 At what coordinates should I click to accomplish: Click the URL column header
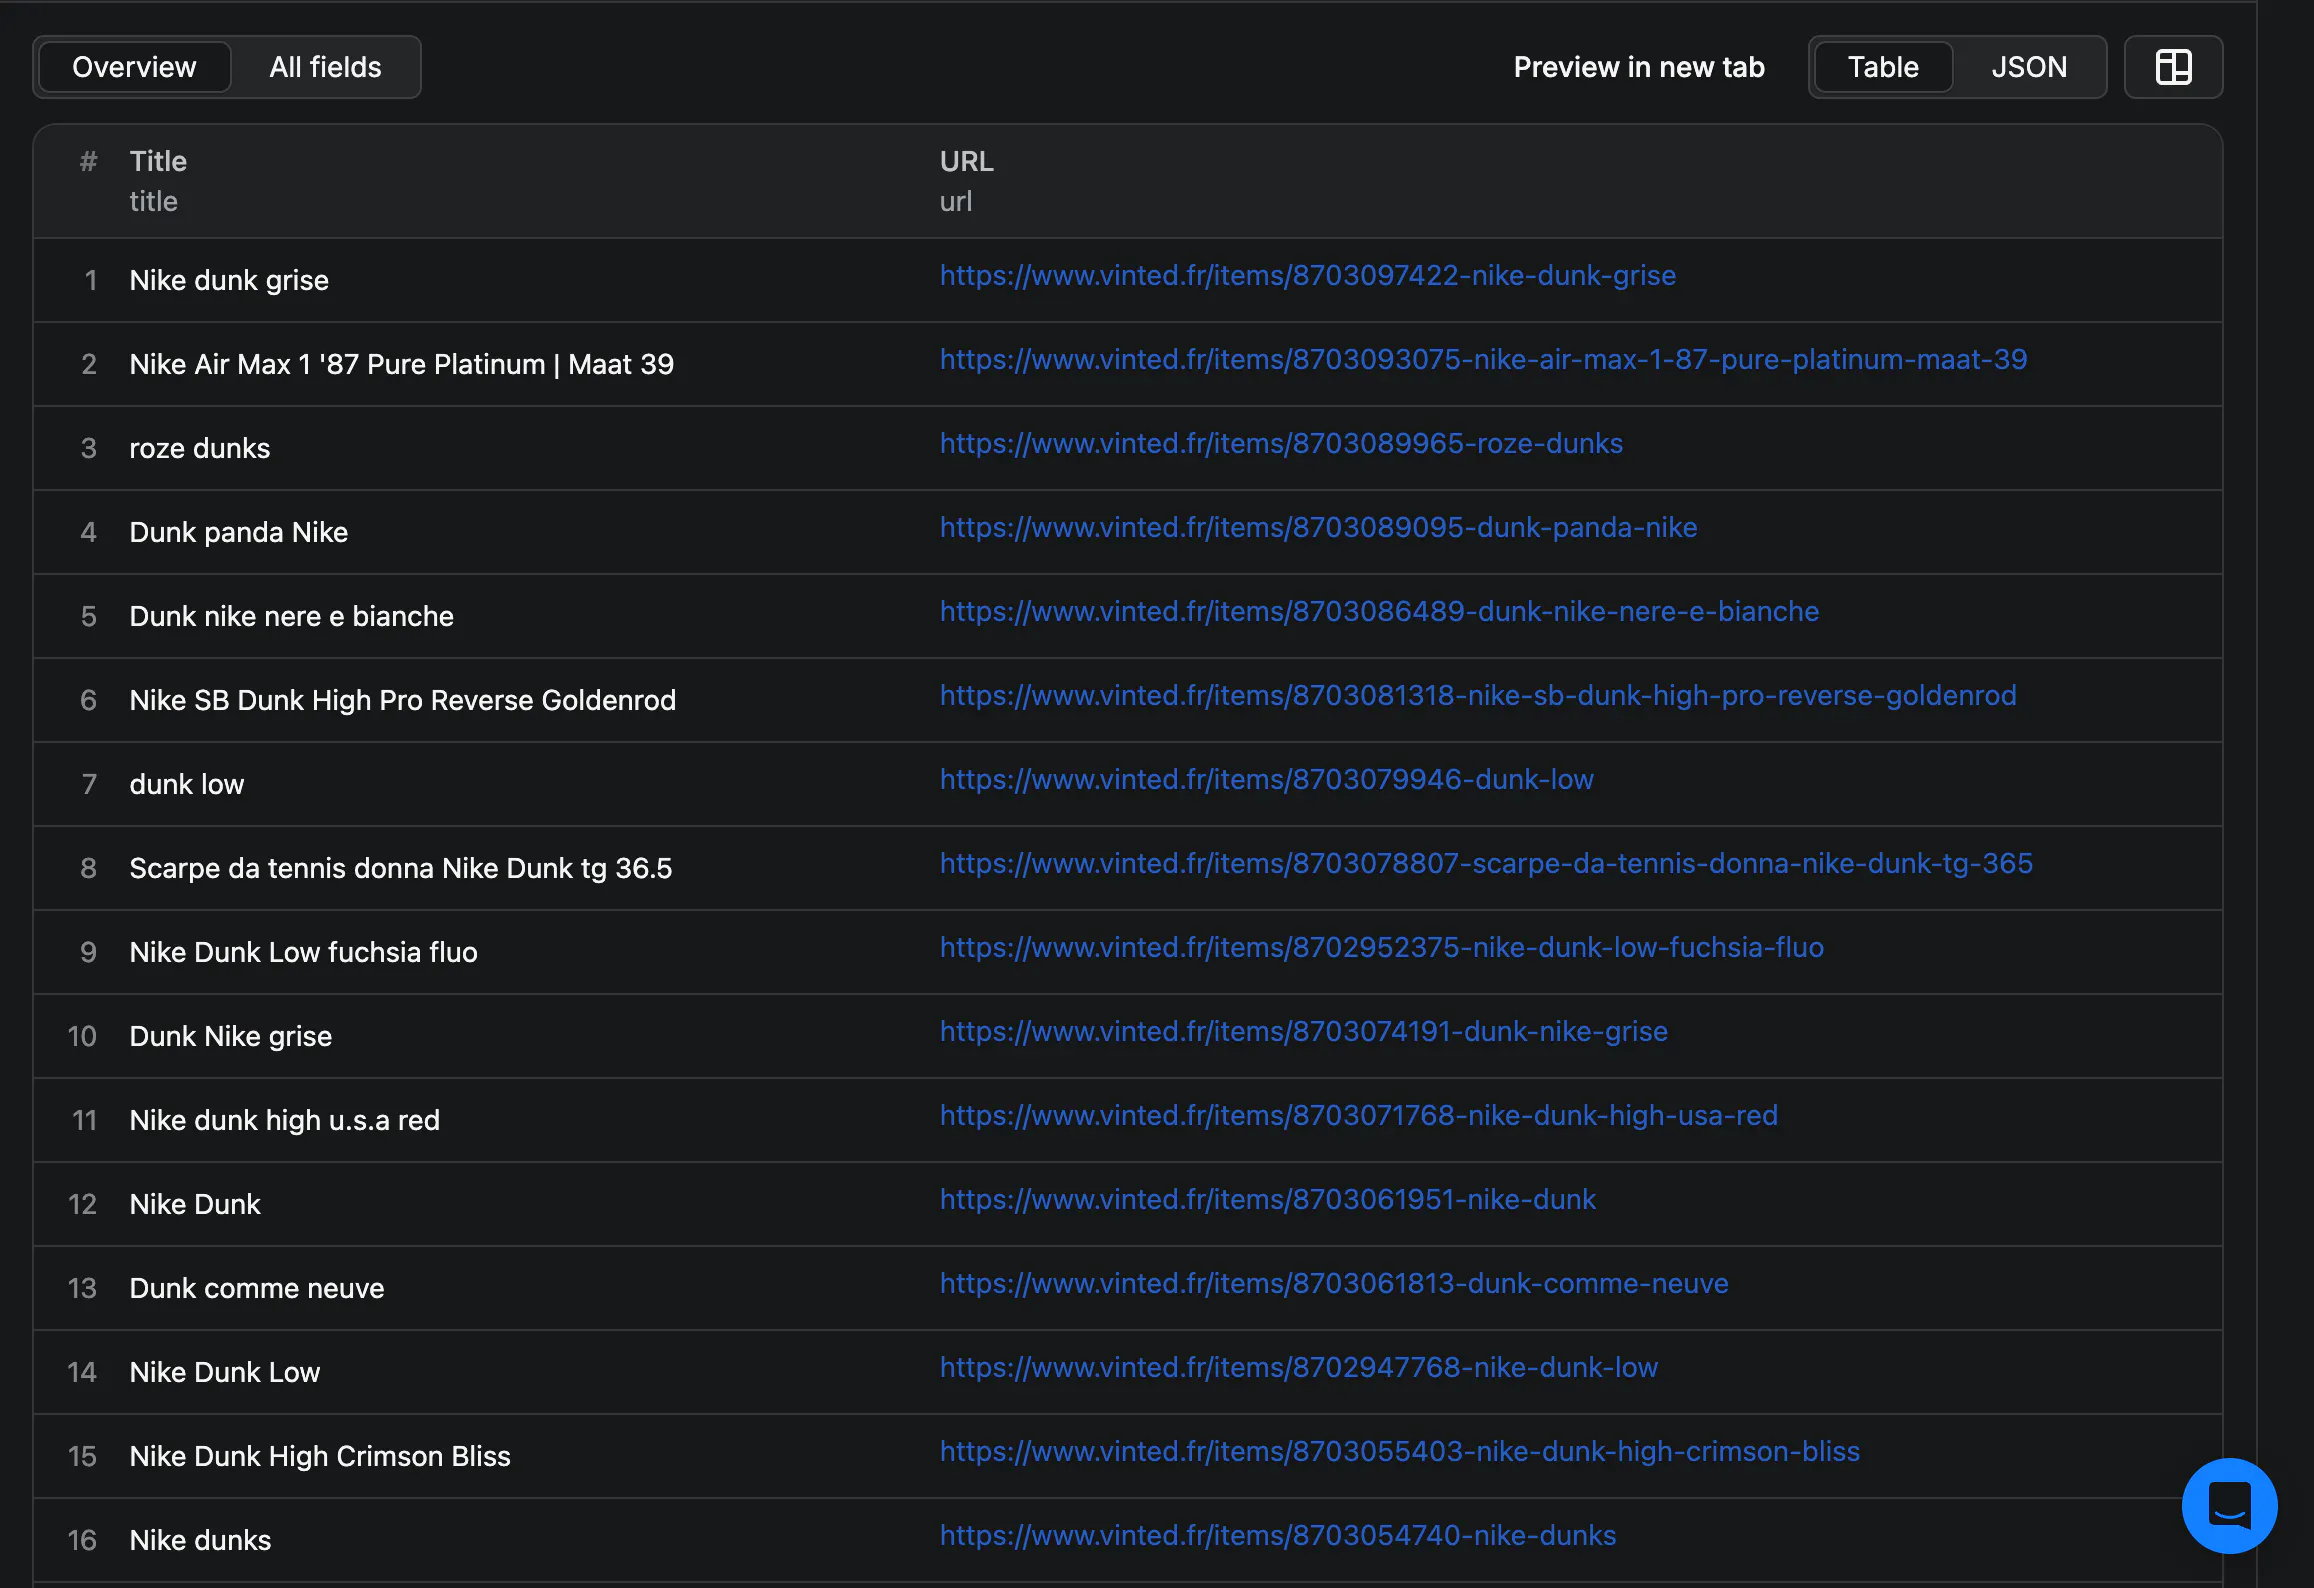[x=966, y=161]
